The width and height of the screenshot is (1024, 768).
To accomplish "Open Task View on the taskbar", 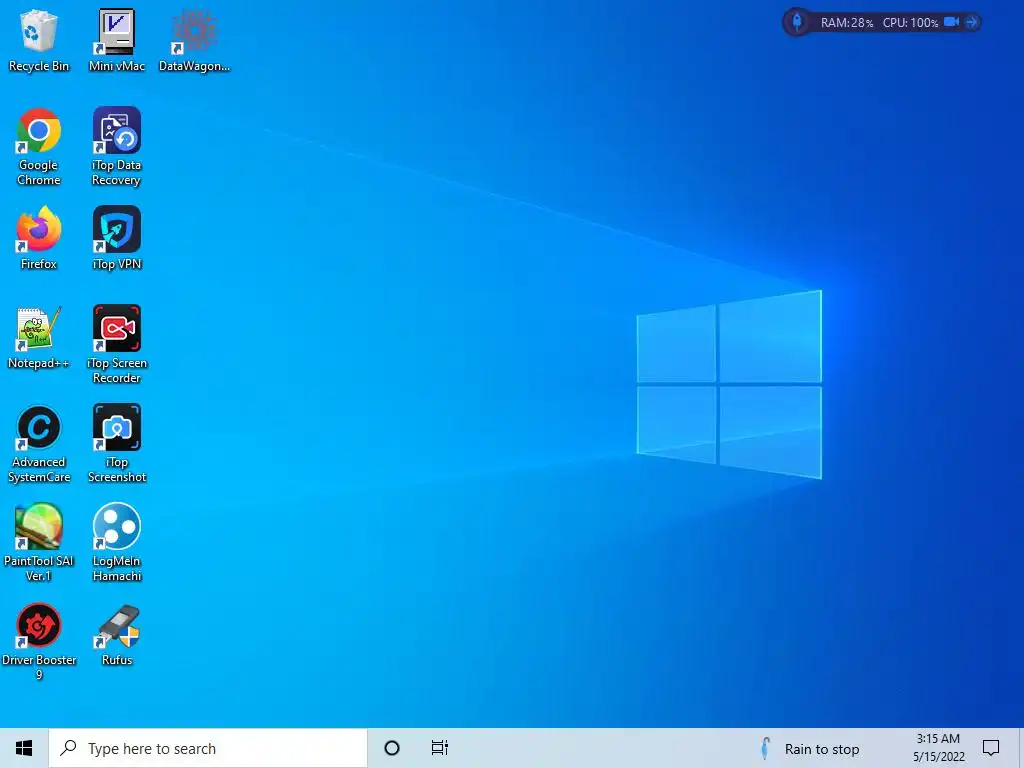I will click(440, 748).
